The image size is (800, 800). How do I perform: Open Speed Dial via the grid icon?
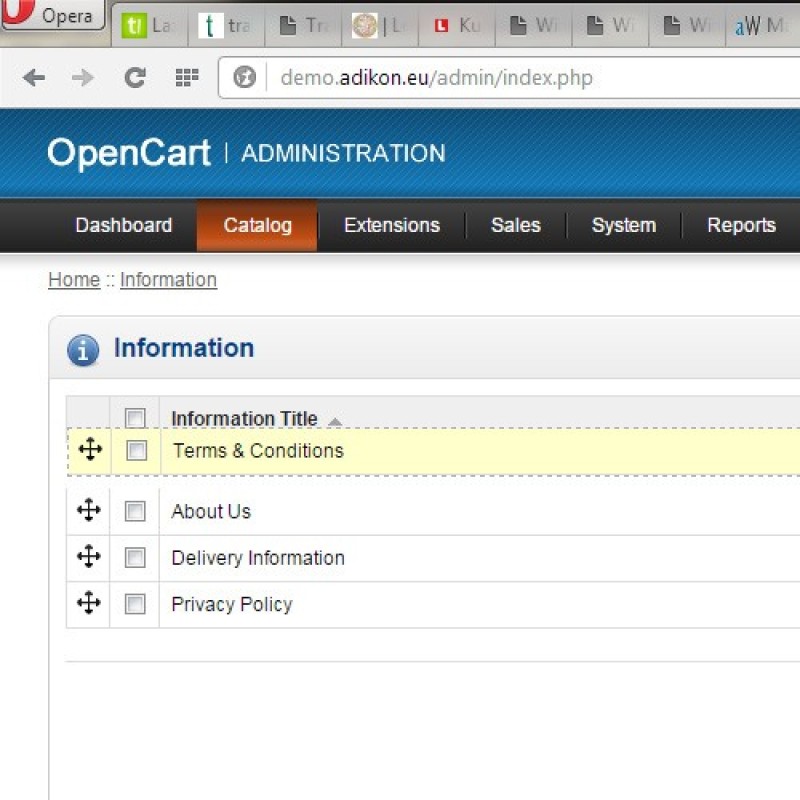pos(186,76)
